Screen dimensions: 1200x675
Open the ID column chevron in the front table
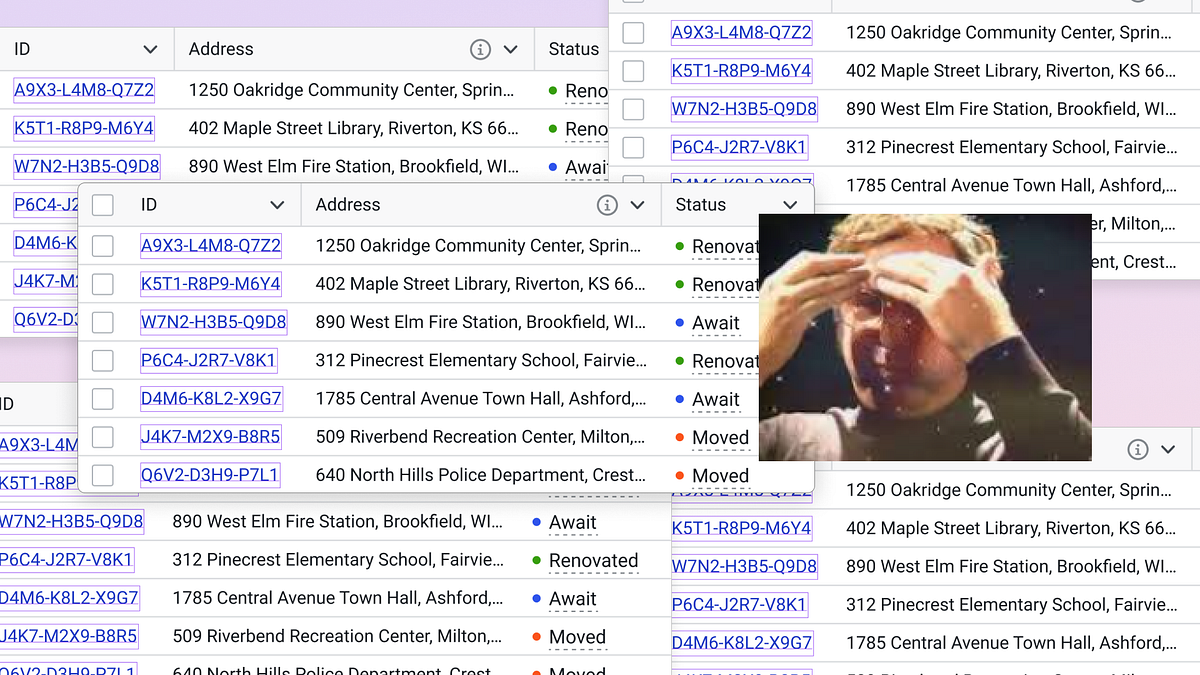tap(277, 205)
